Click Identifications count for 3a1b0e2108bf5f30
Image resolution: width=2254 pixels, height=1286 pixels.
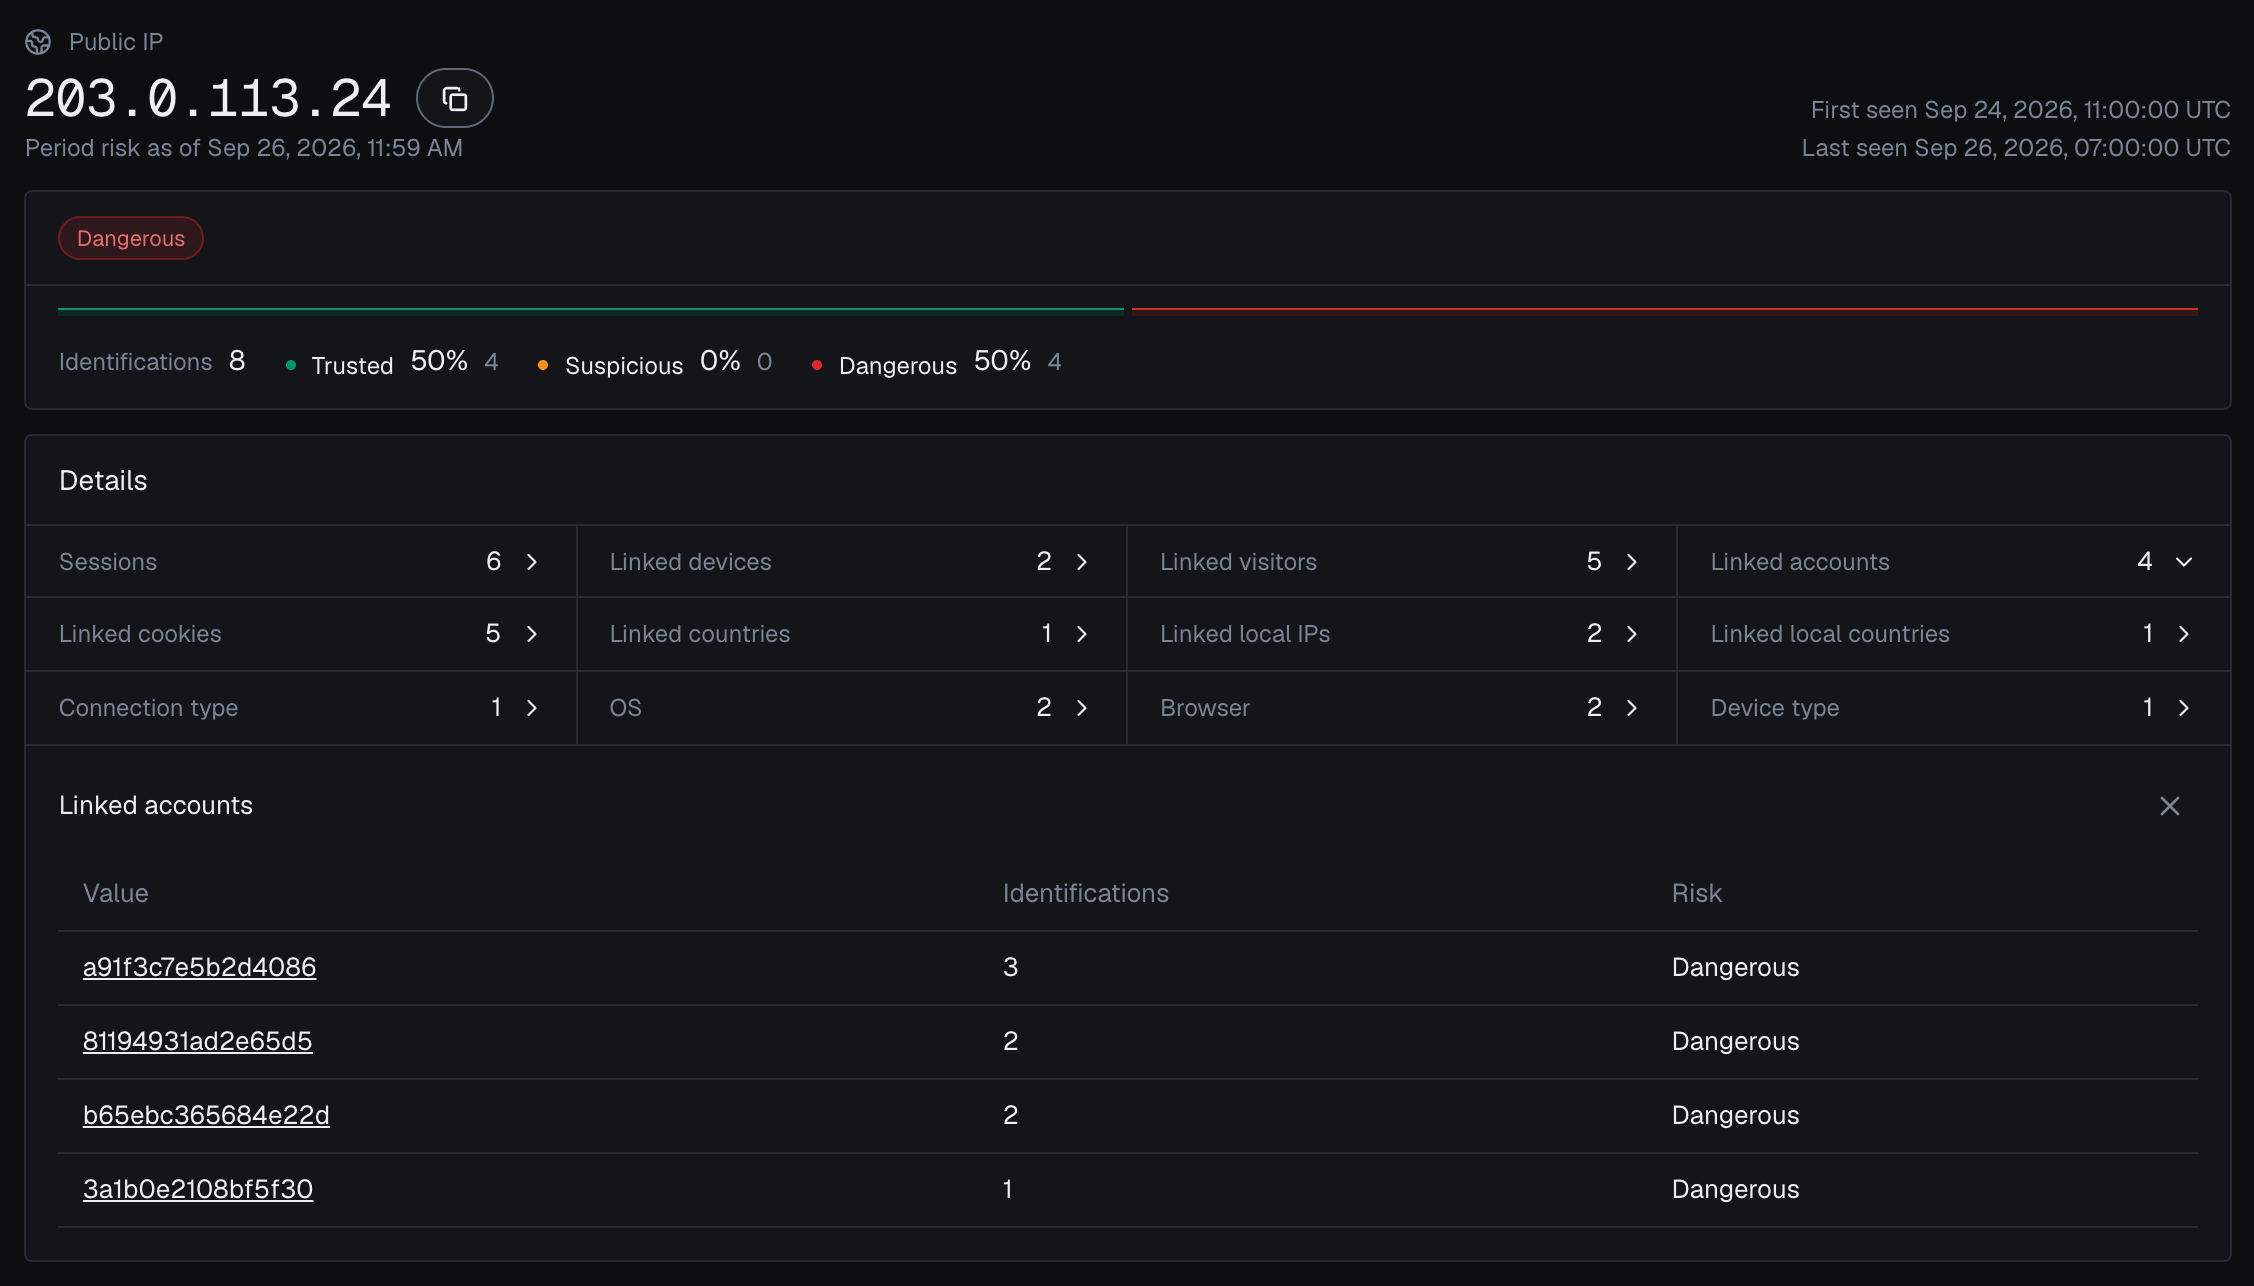click(1008, 1189)
